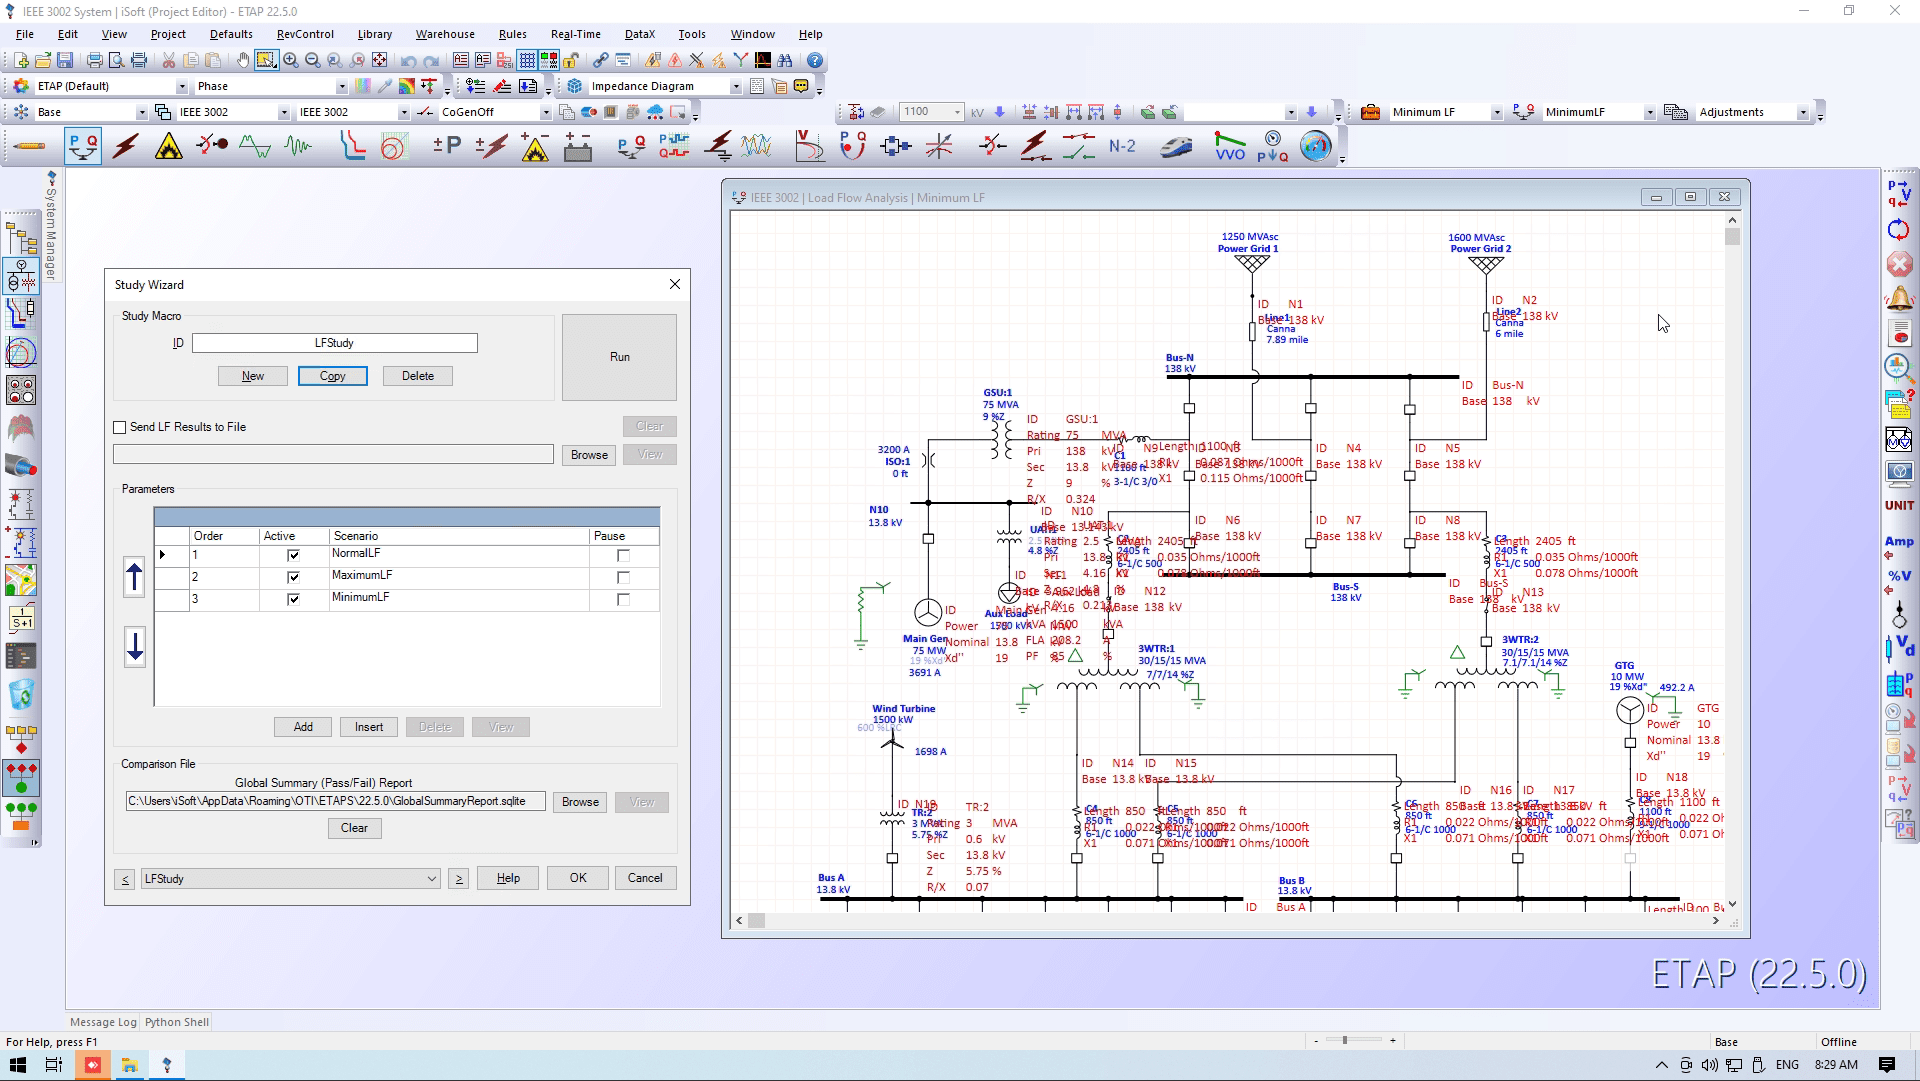1920x1081 pixels.
Task: Uncheck Active box for MaximumLF scenario
Action: (293, 577)
